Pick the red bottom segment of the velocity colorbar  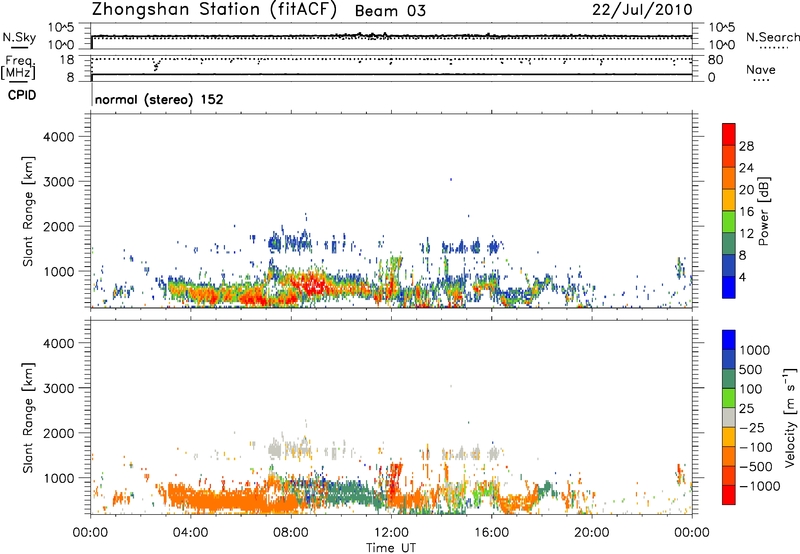tap(729, 495)
